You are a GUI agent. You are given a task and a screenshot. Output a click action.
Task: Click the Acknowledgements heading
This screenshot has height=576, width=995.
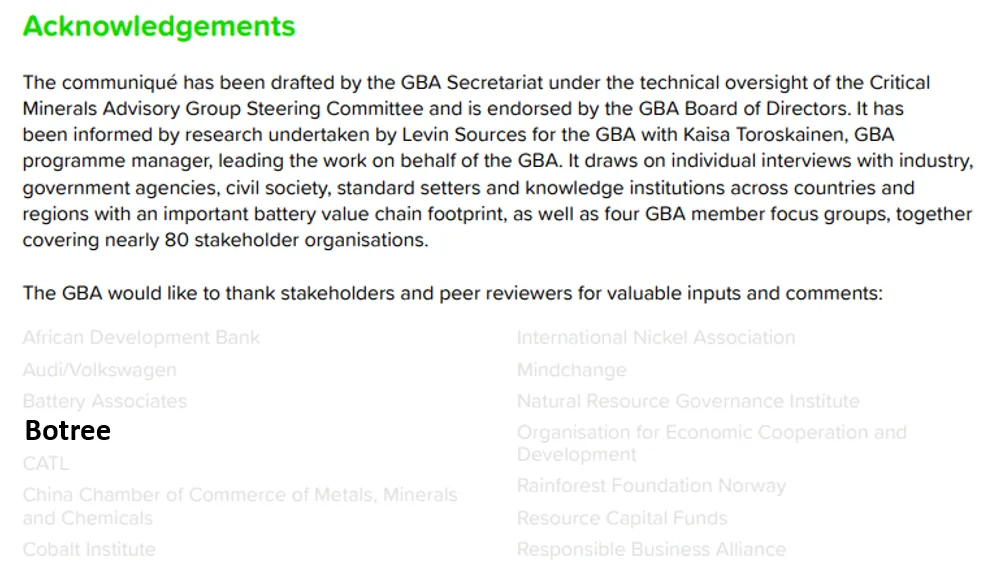(x=159, y=27)
